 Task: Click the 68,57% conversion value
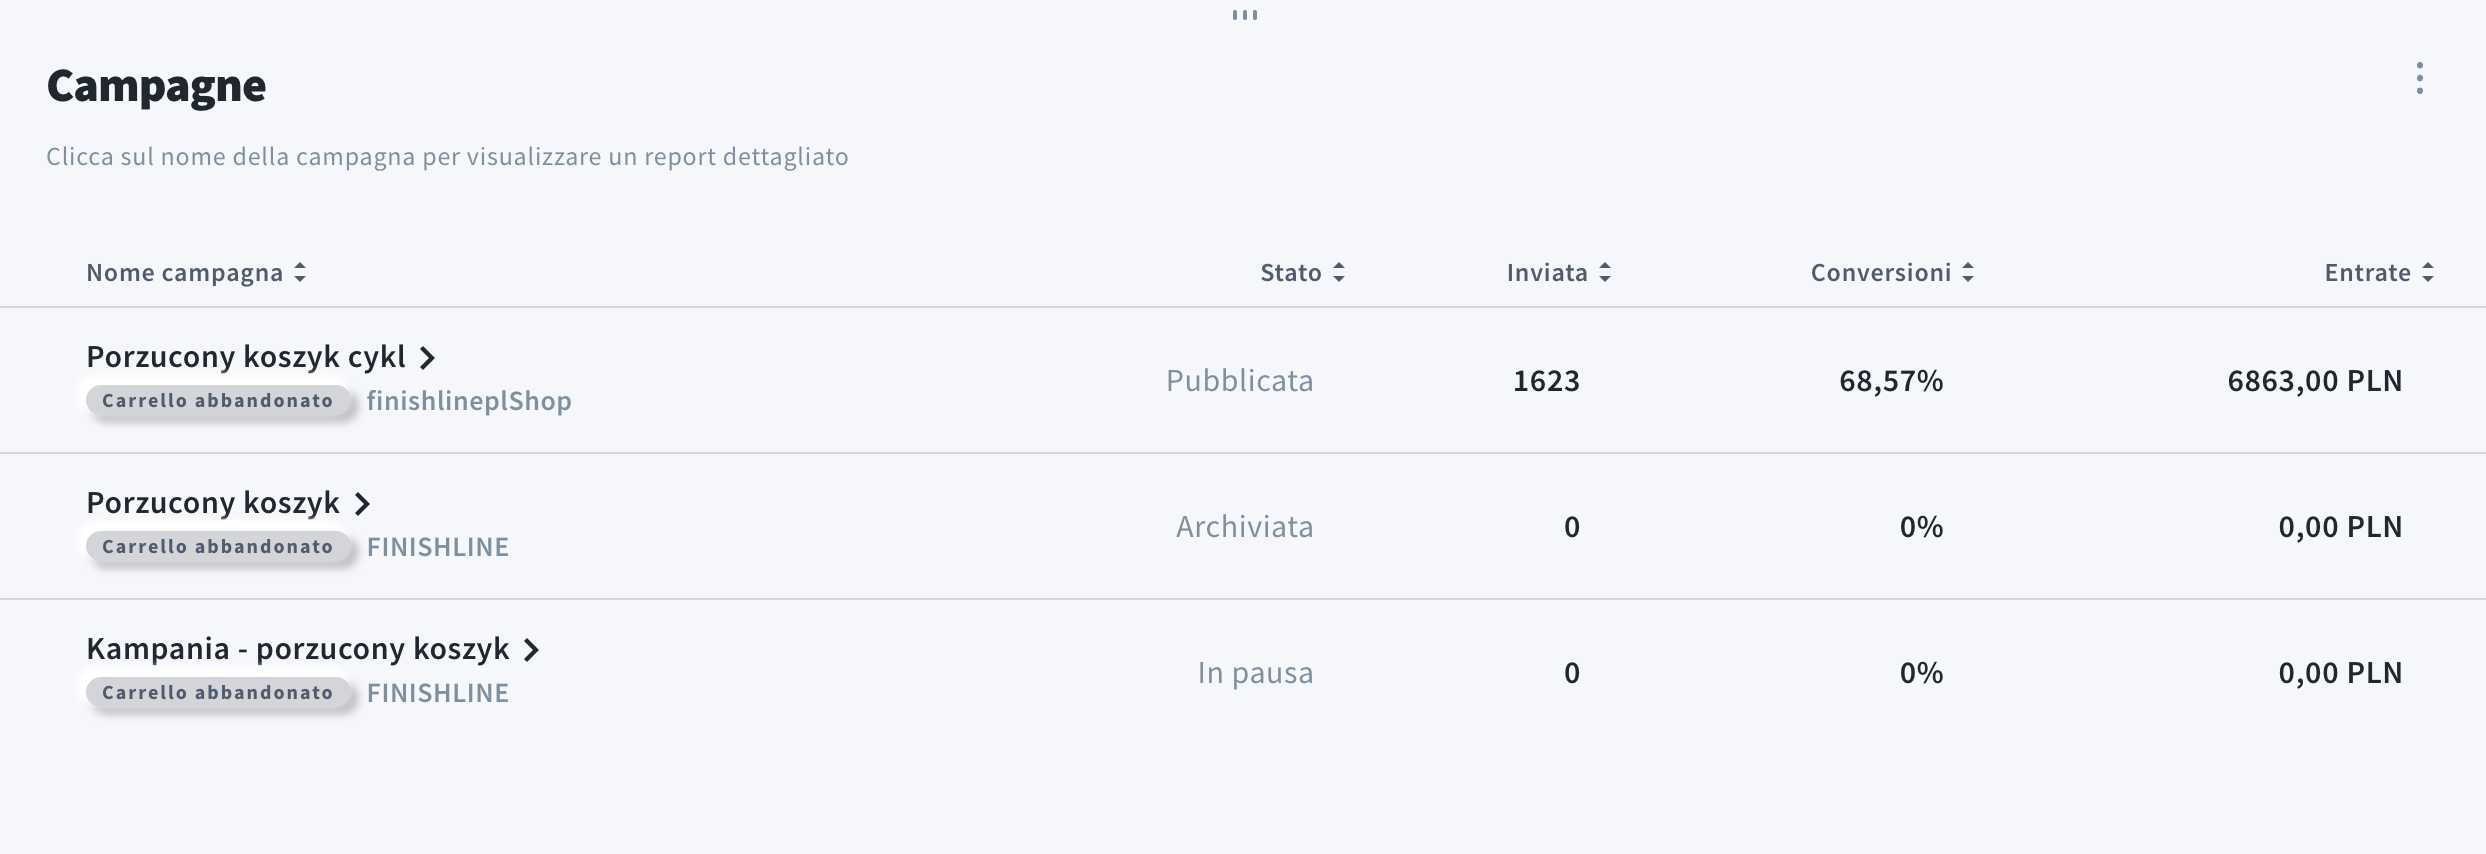point(1890,381)
